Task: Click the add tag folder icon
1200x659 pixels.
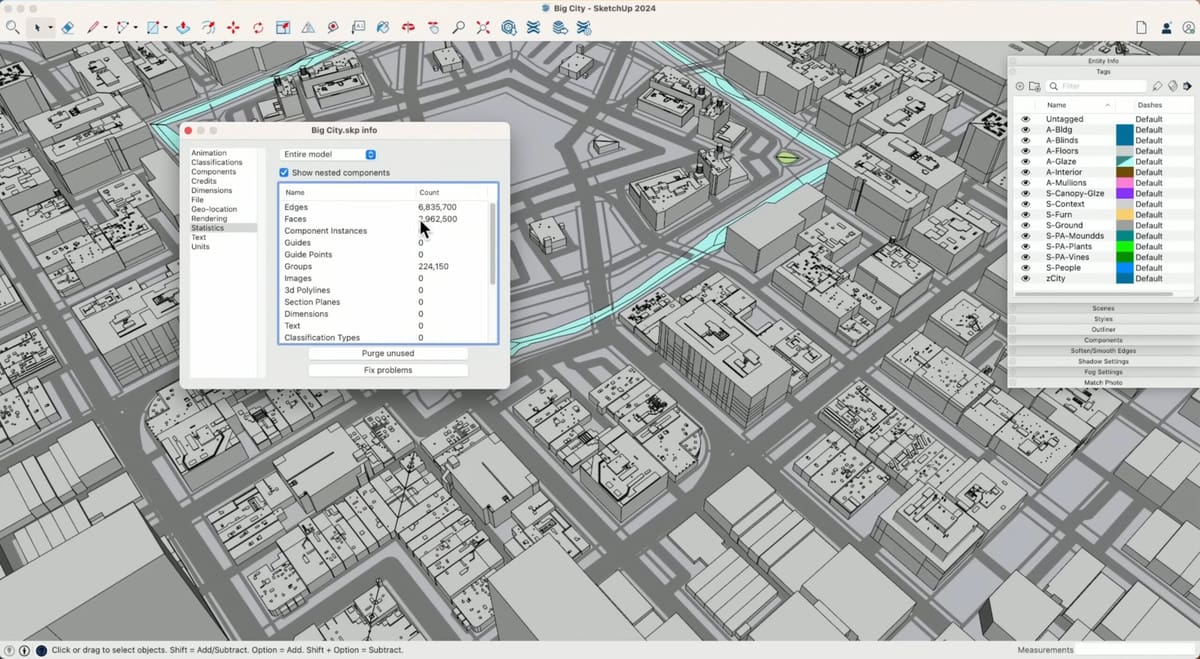Action: click(x=1035, y=87)
